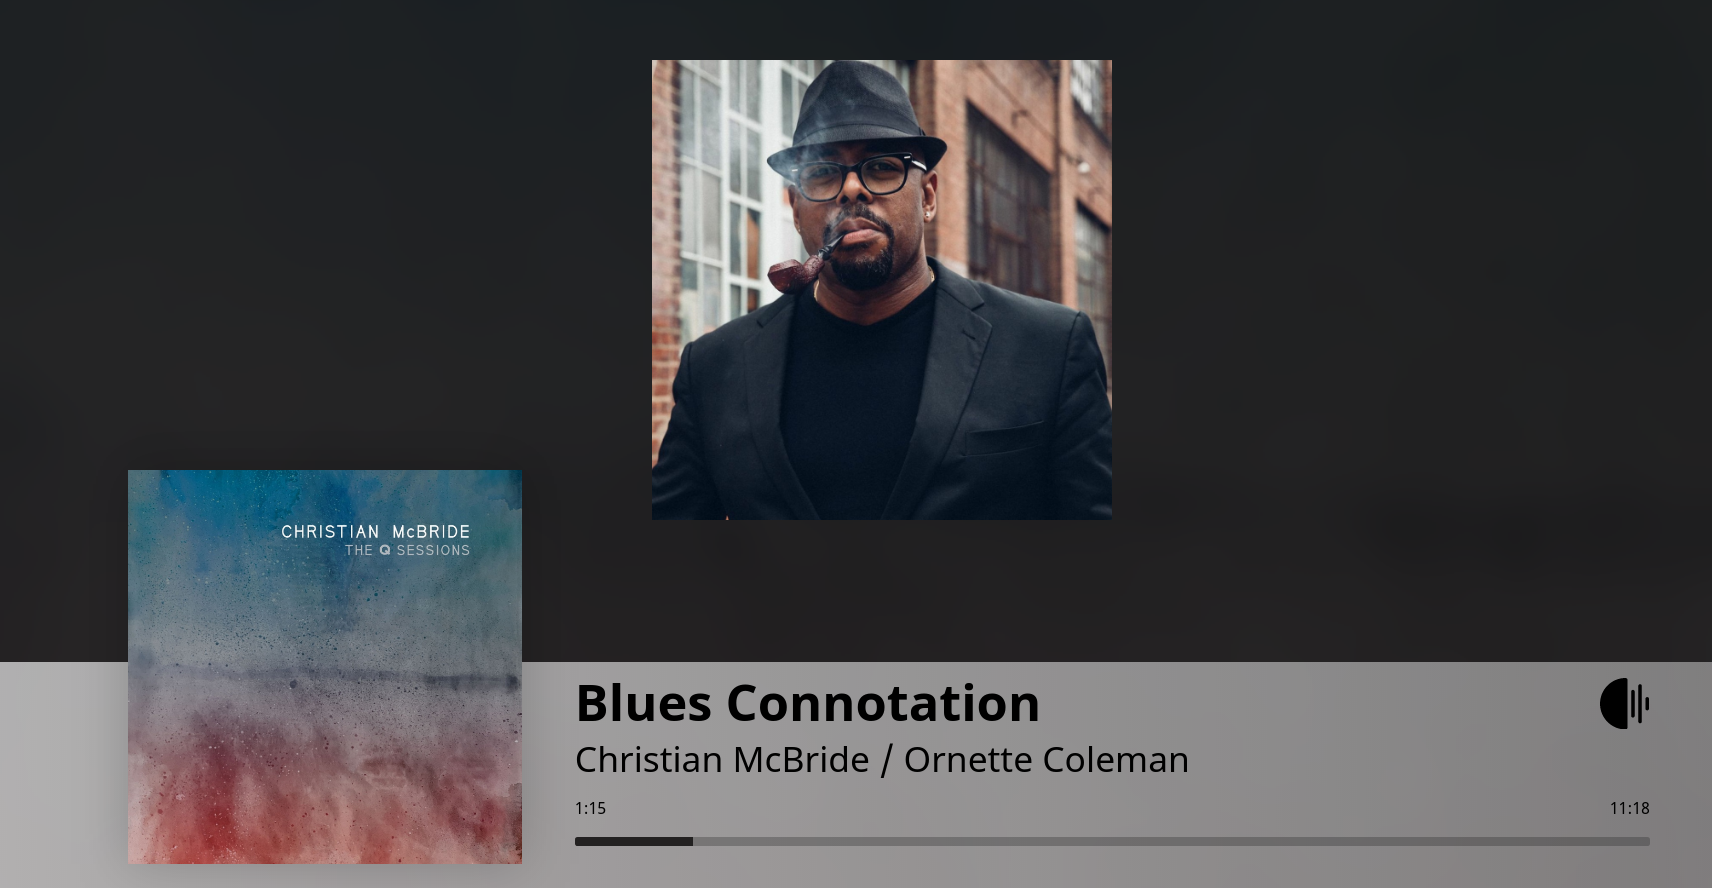Open The Q Sessions album cover
1712x888 pixels.
(x=325, y=667)
